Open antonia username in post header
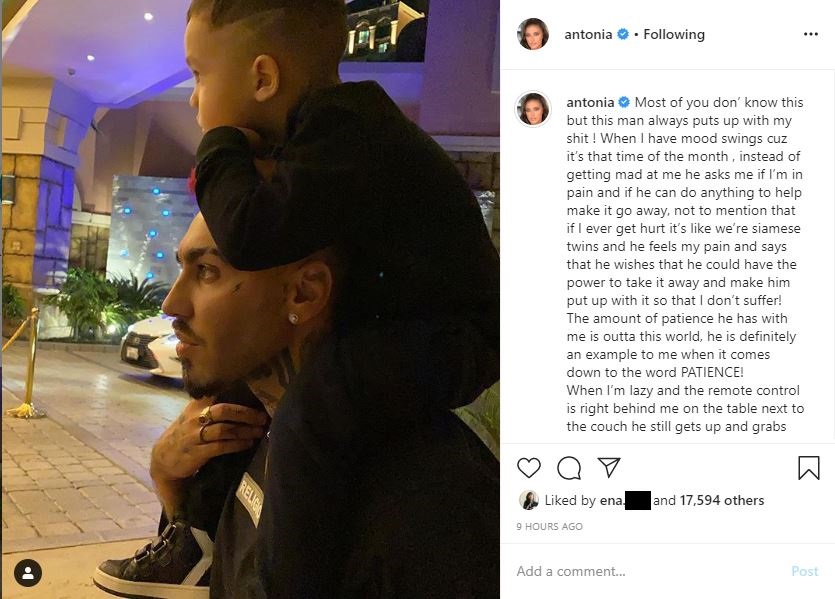This screenshot has height=599, width=835. 588,35
